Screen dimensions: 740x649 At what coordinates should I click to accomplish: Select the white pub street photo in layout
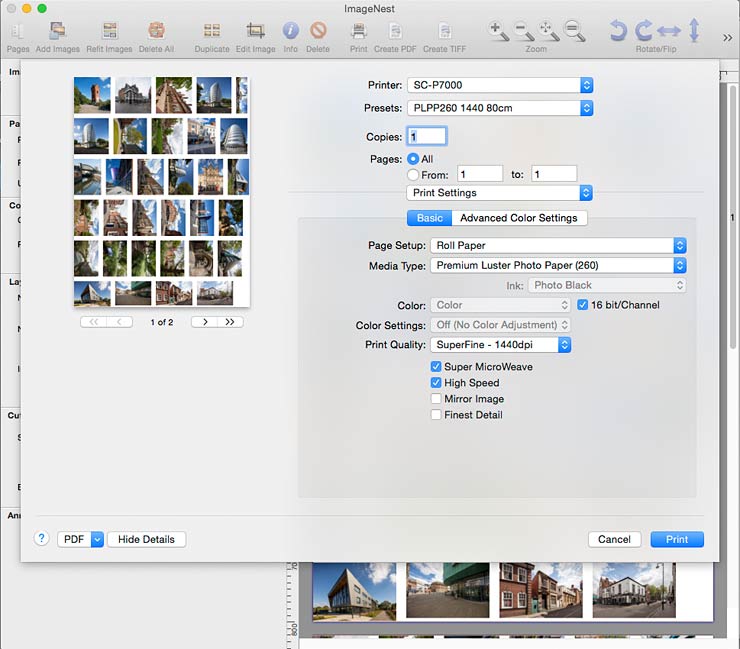pyautogui.click(x=634, y=590)
